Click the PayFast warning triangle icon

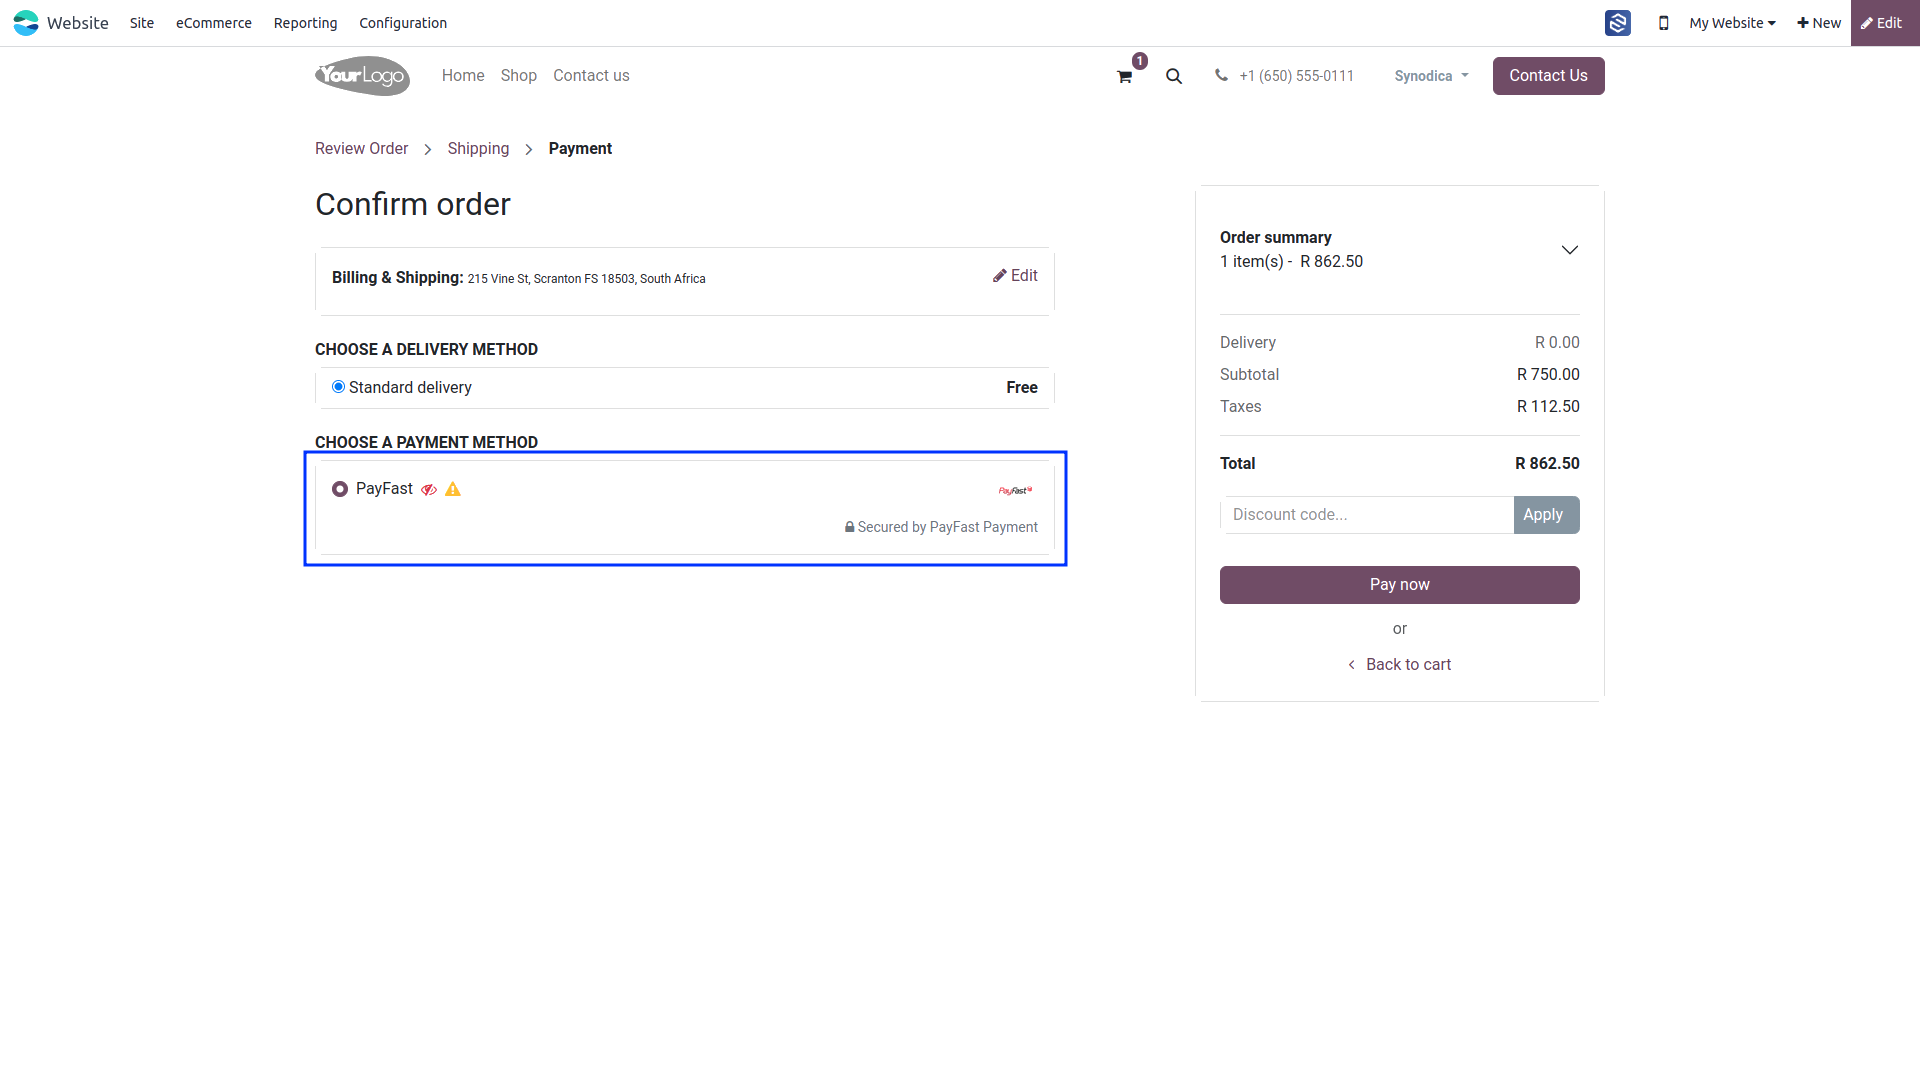click(x=453, y=489)
